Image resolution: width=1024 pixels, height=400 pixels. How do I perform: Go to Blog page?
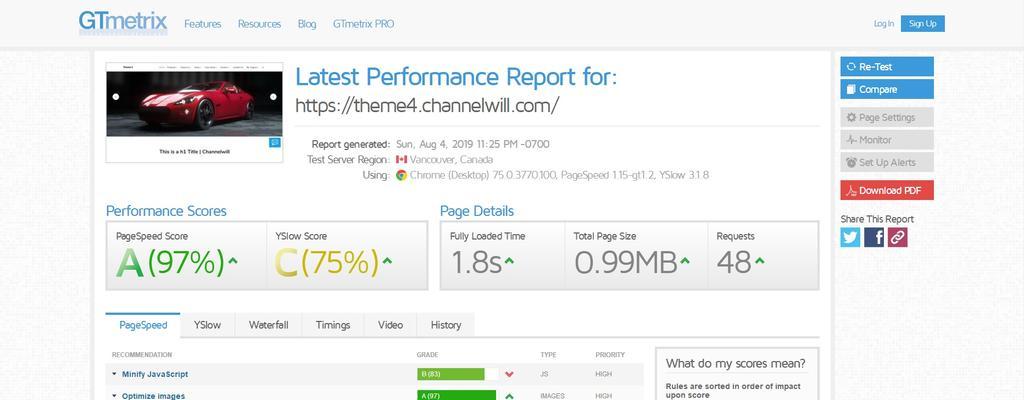(307, 24)
